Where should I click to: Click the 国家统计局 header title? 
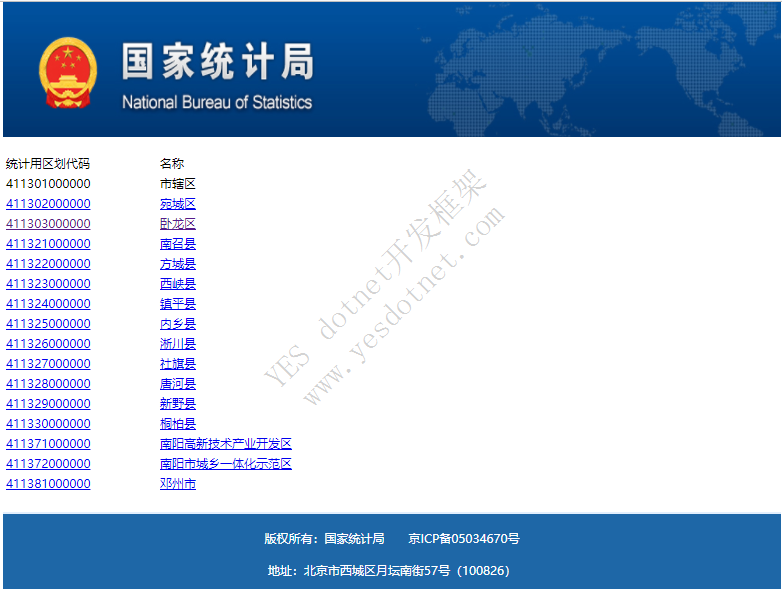point(217,62)
